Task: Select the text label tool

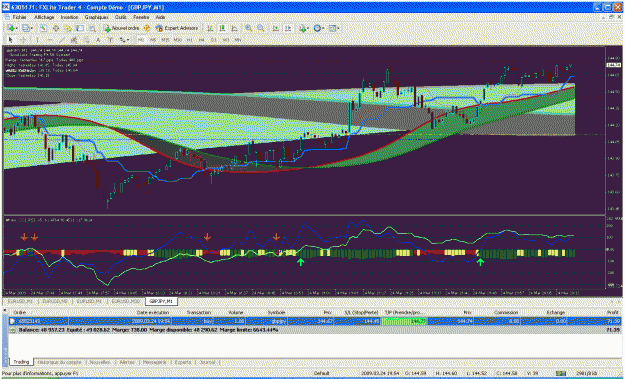Action: tap(110, 39)
